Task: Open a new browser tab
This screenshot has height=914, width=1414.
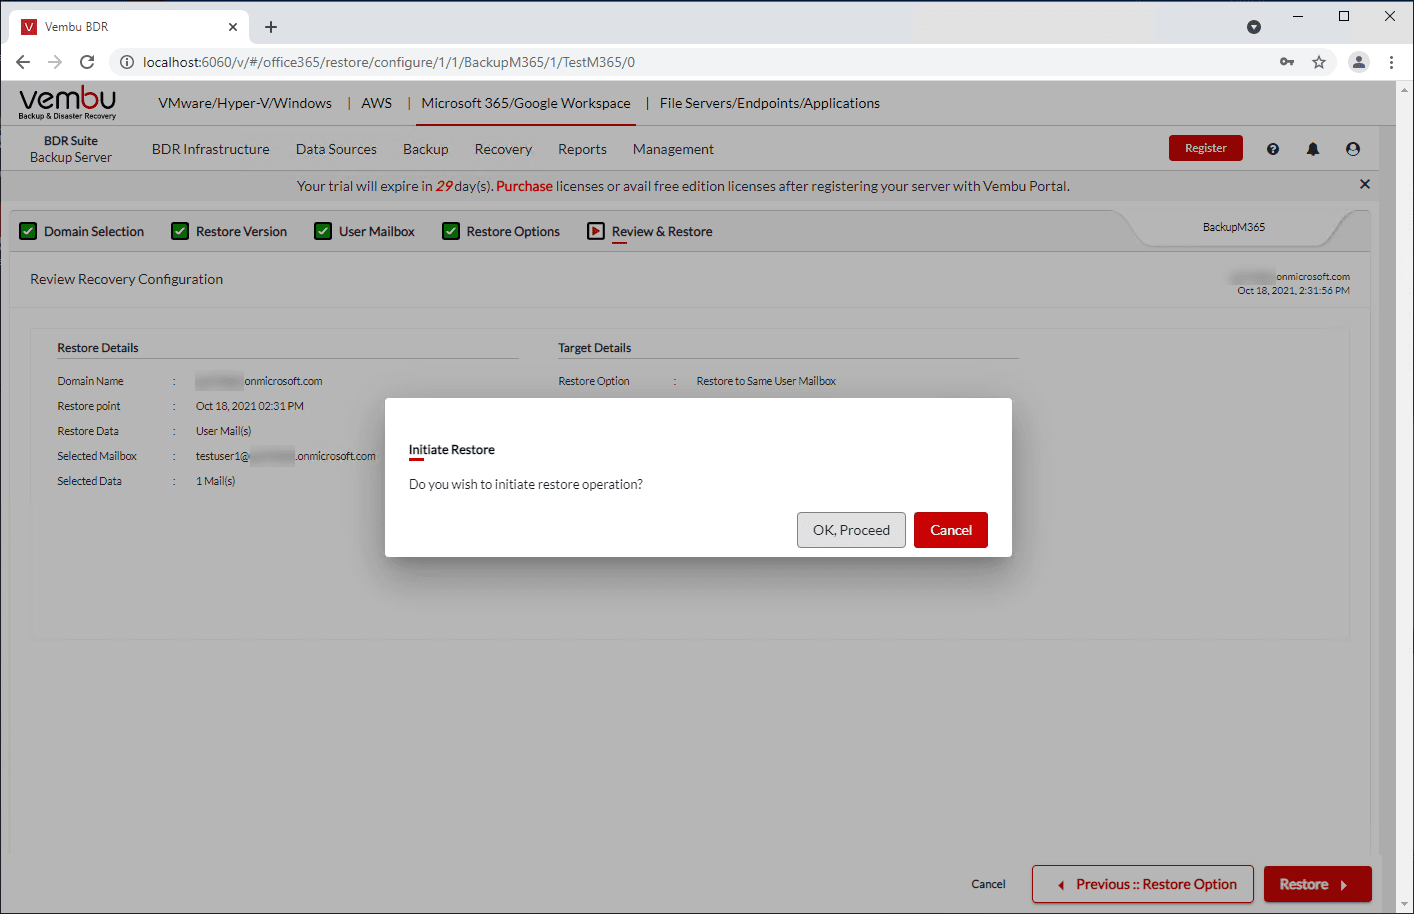Action: 271,27
